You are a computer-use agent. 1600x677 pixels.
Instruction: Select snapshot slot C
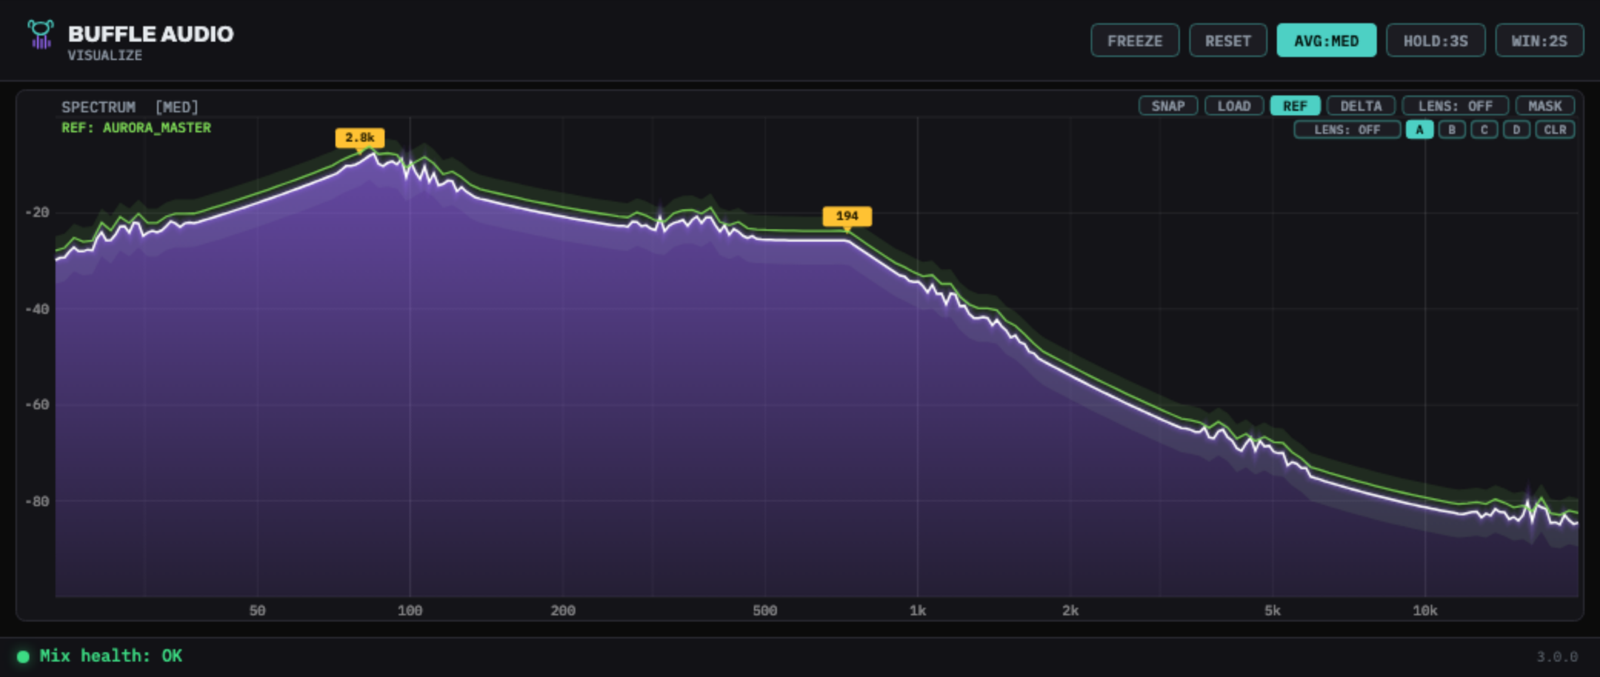coord(1484,130)
